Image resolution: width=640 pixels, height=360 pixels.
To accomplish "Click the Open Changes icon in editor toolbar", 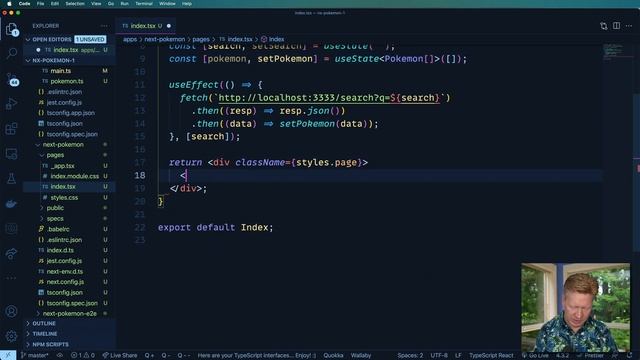I will pyautogui.click(x=604, y=26).
